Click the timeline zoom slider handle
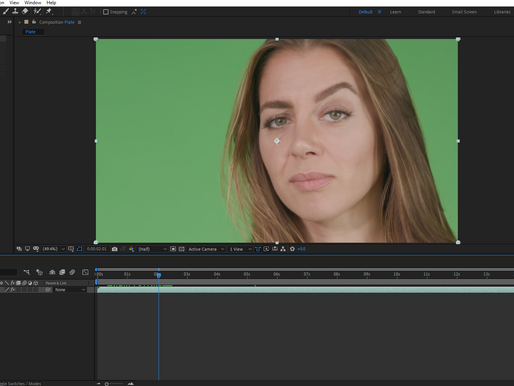Screen dimensions: 514x386 [x=107, y=384]
